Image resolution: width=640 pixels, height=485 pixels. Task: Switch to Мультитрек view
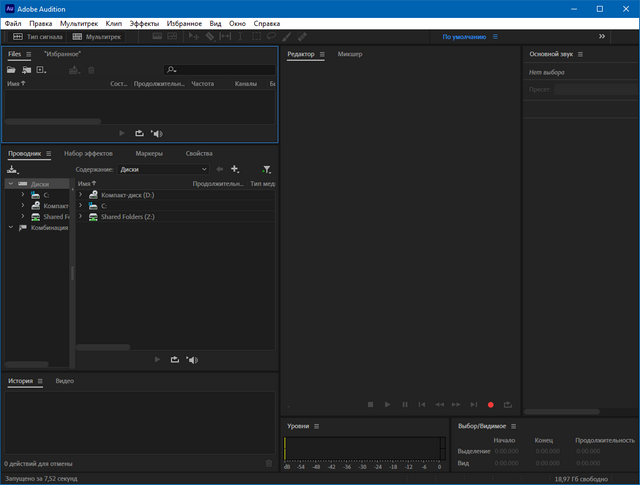pyautogui.click(x=98, y=37)
